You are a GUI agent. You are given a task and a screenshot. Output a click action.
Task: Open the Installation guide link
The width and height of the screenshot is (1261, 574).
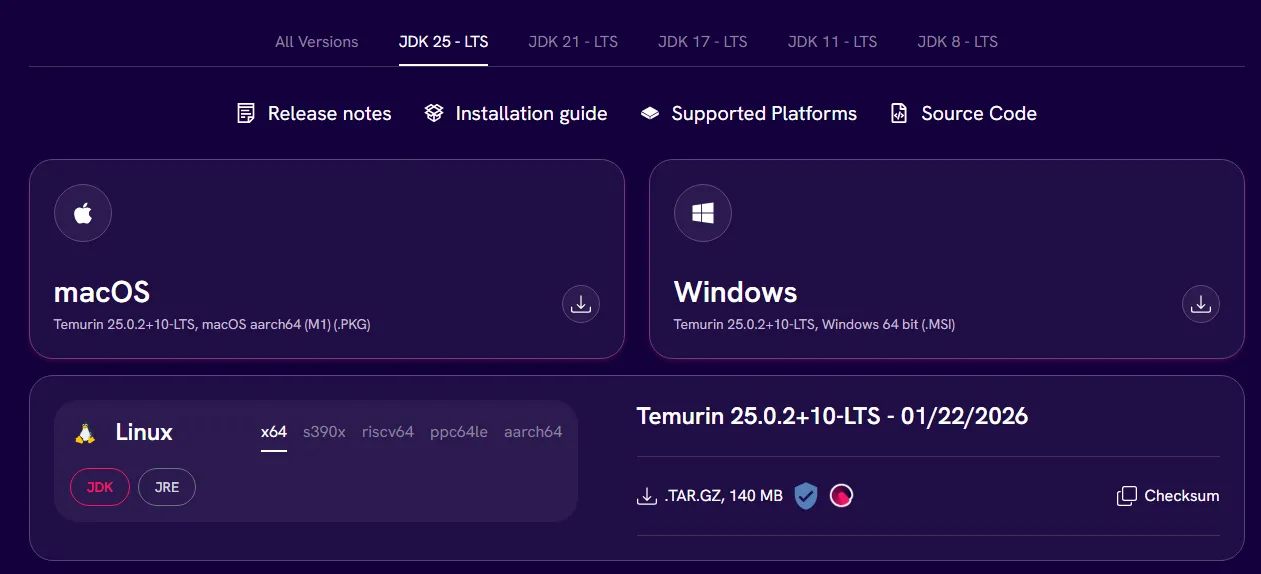pyautogui.click(x=516, y=114)
